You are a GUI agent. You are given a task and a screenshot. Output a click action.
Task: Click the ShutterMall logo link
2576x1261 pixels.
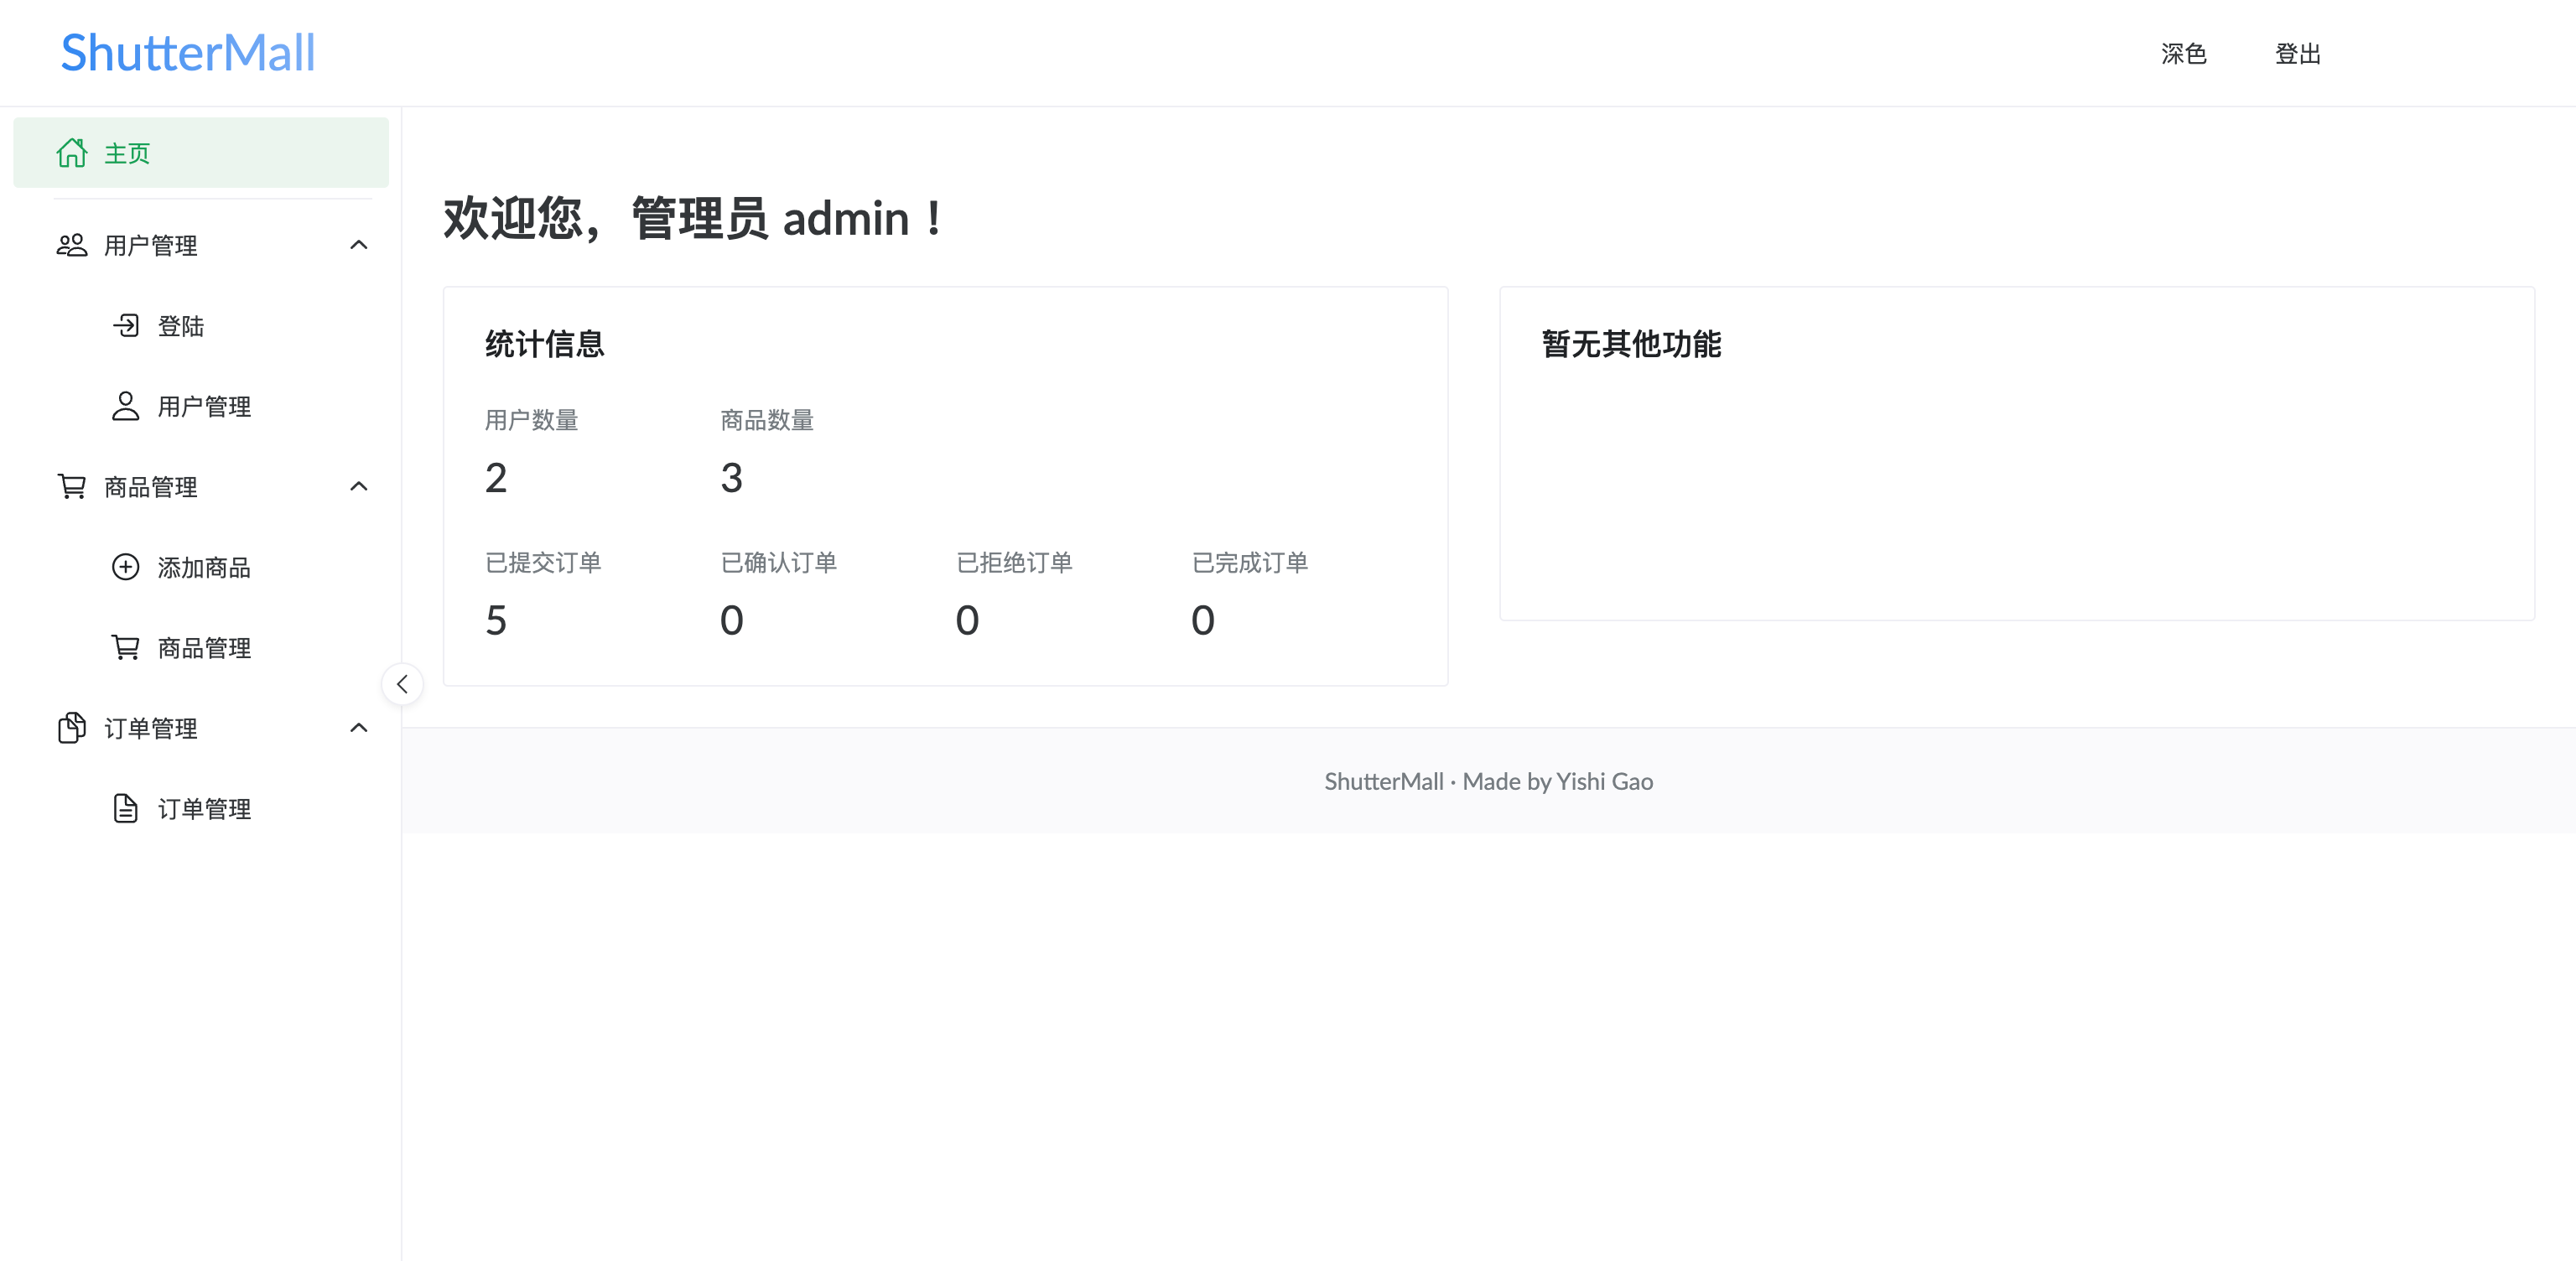[x=187, y=53]
